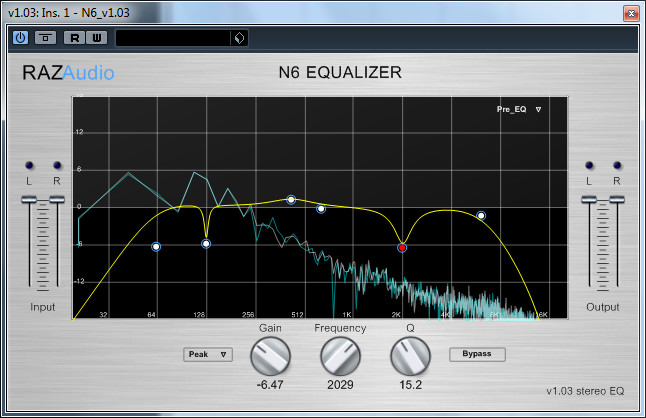
Task: Click the Input left channel fader handle
Action: pos(29,200)
